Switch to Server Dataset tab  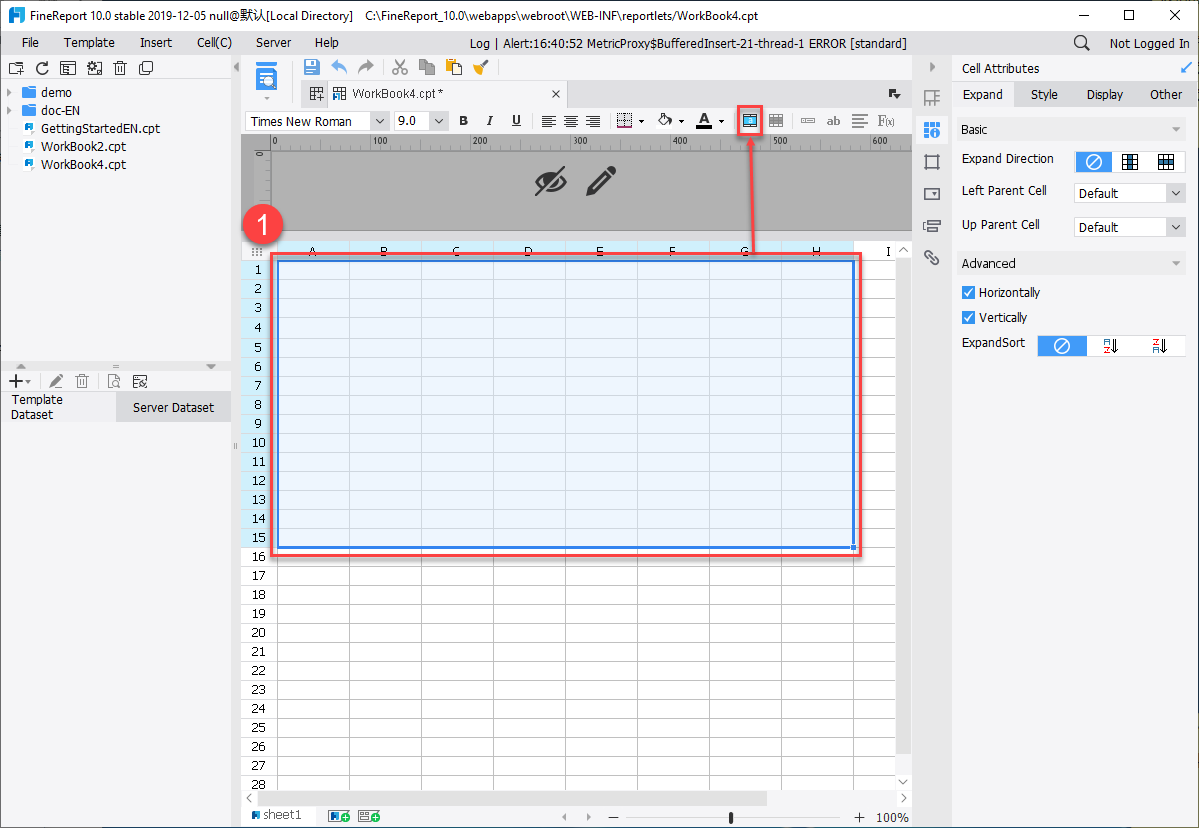tap(173, 407)
